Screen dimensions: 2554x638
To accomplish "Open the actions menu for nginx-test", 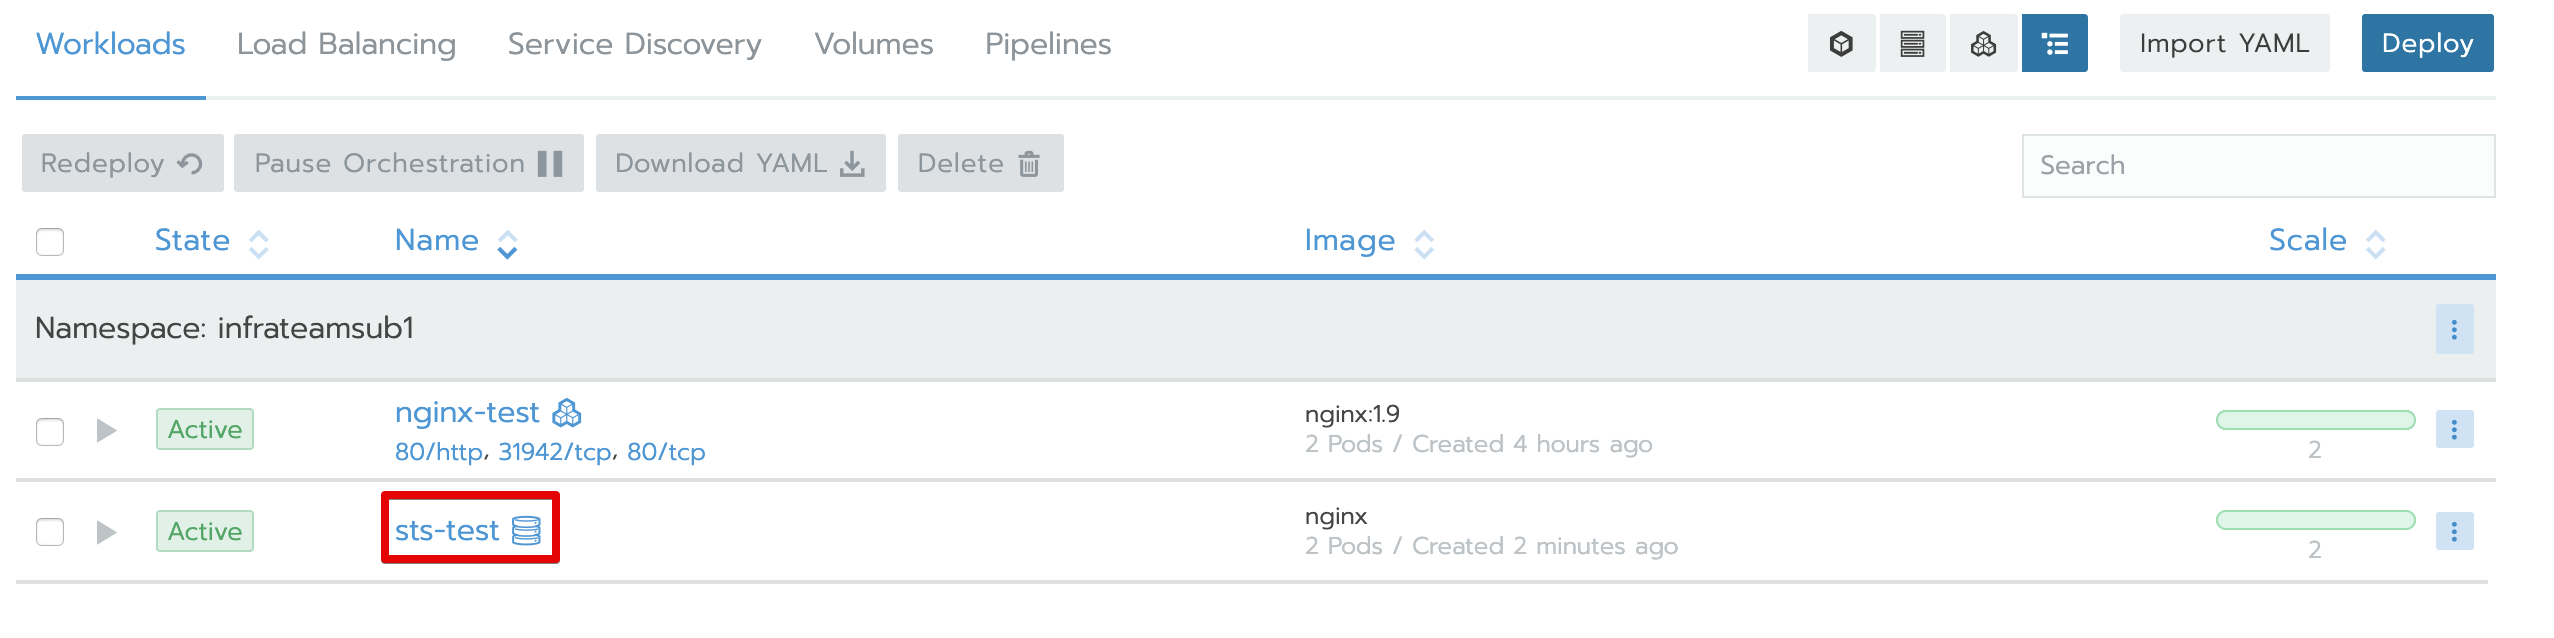I will tap(2453, 429).
